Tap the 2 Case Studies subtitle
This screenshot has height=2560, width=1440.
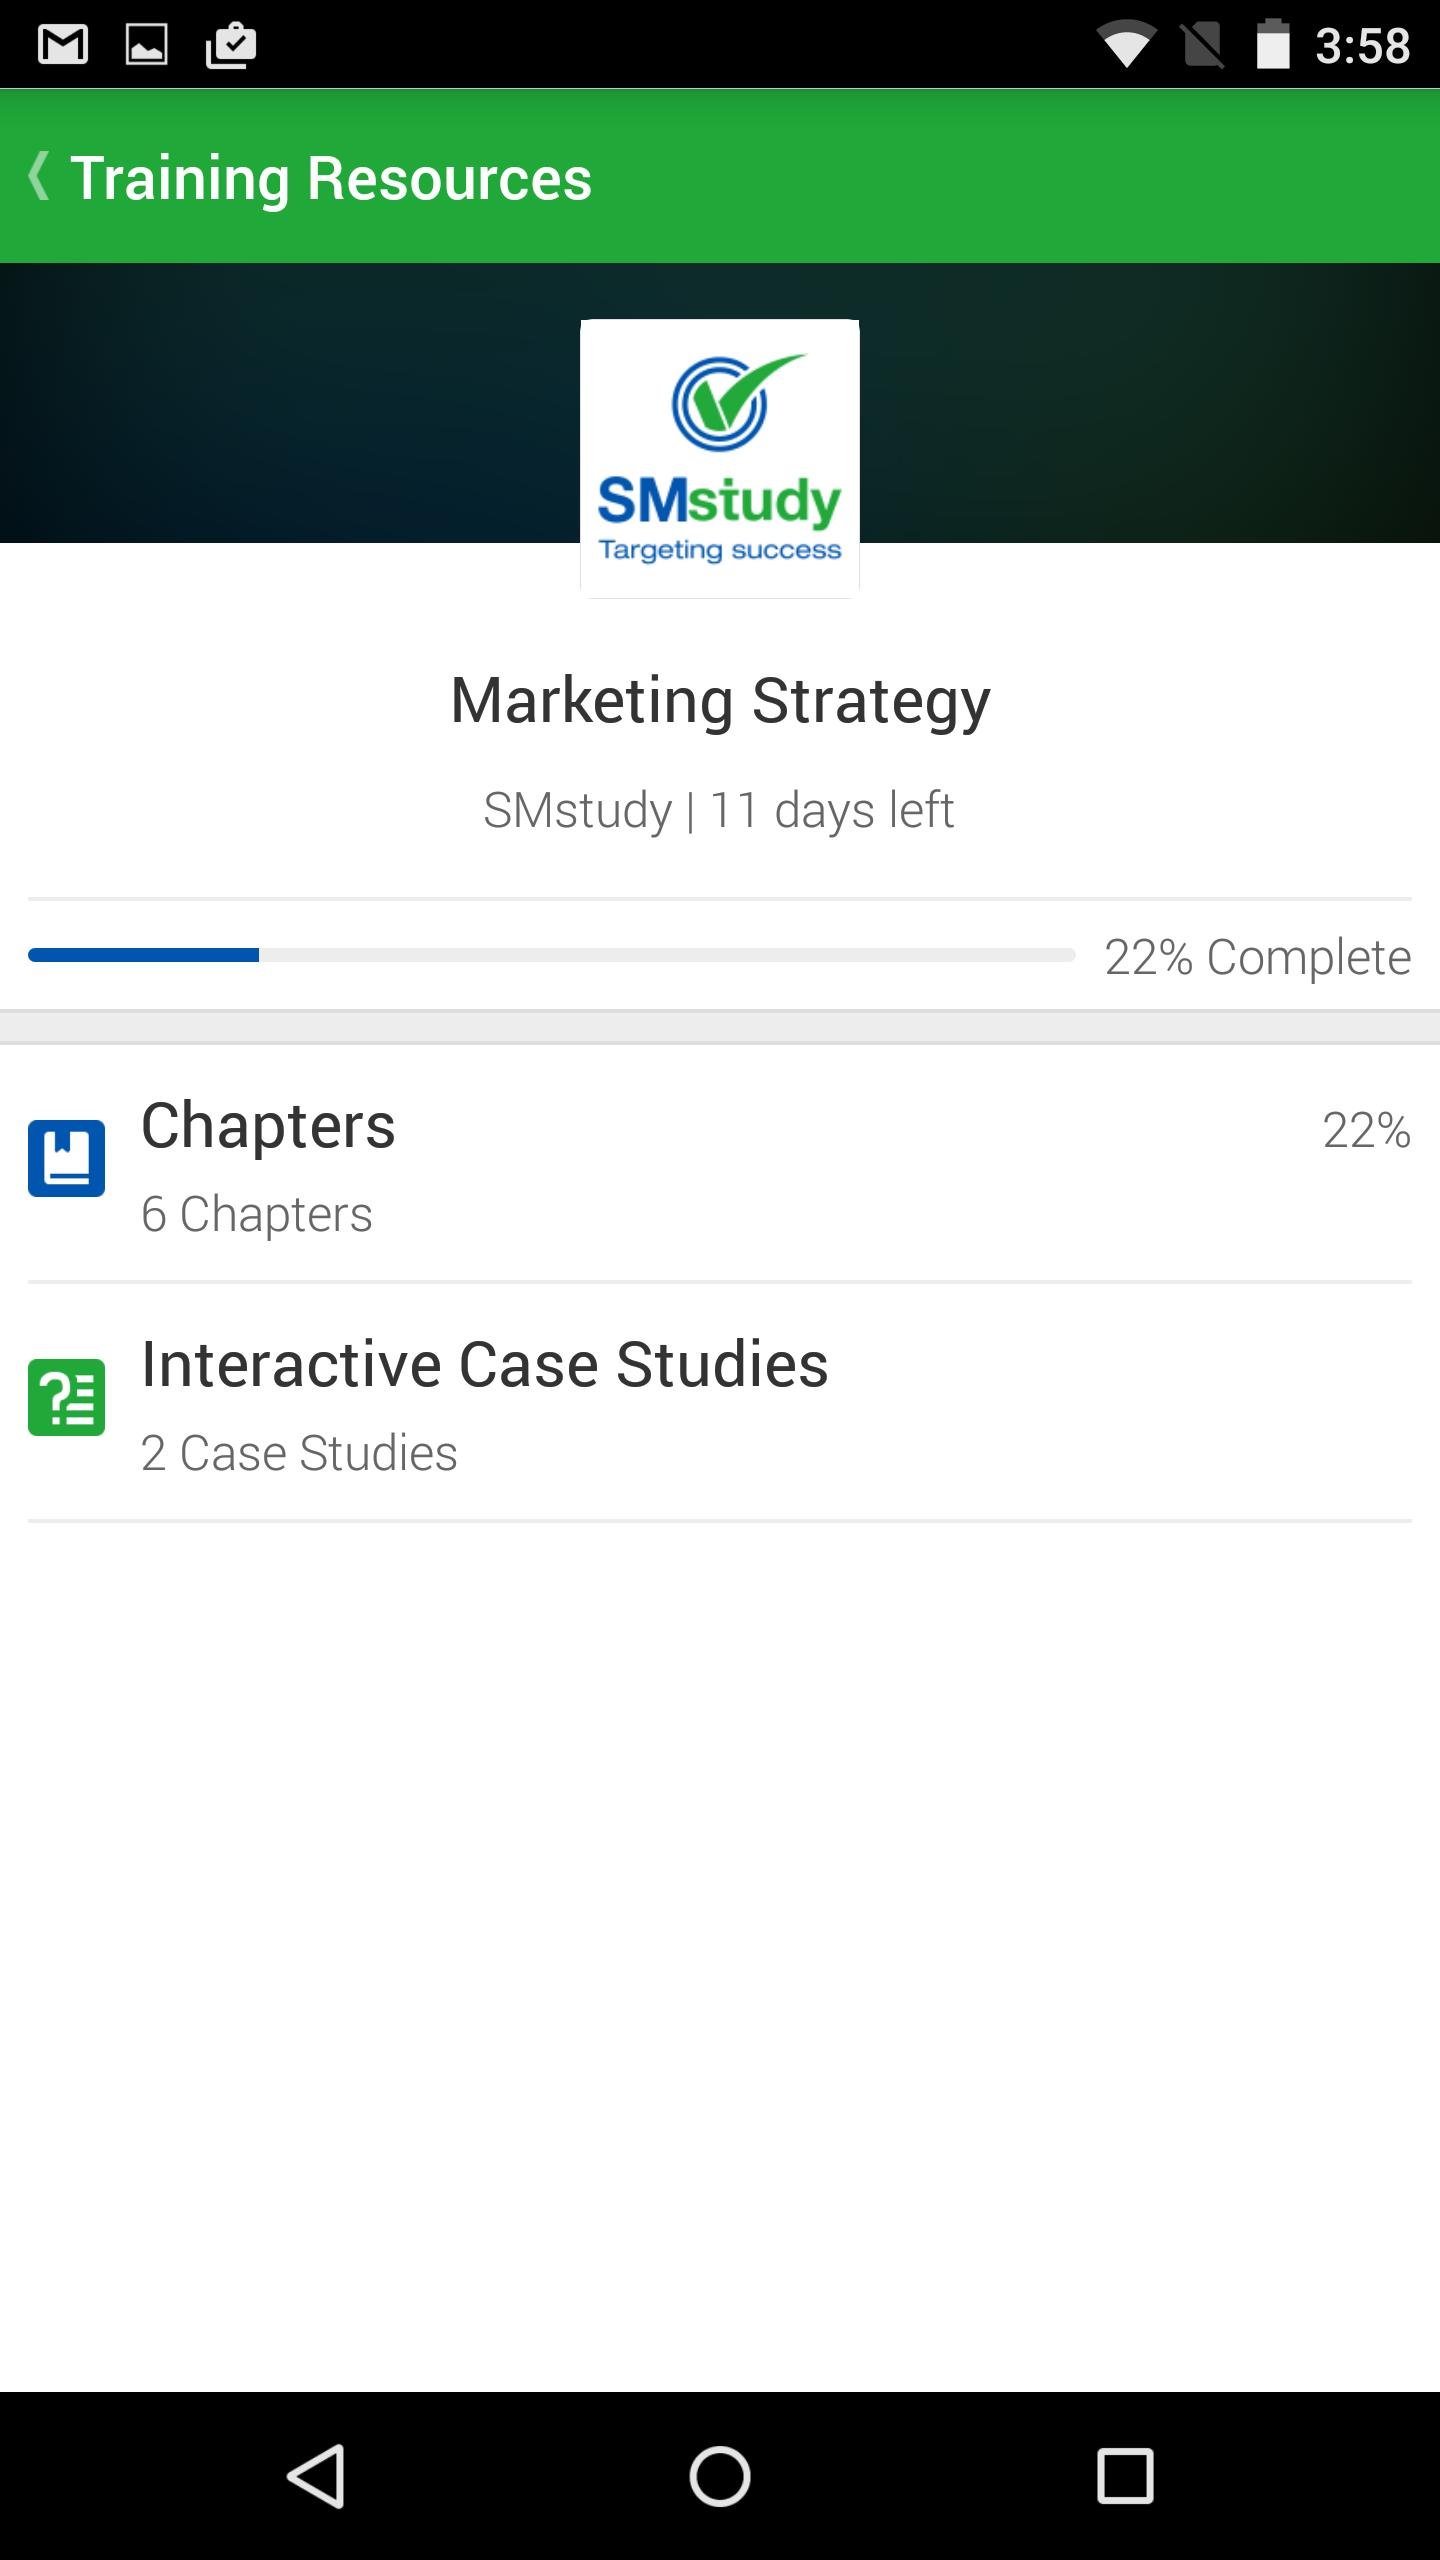(x=299, y=1453)
